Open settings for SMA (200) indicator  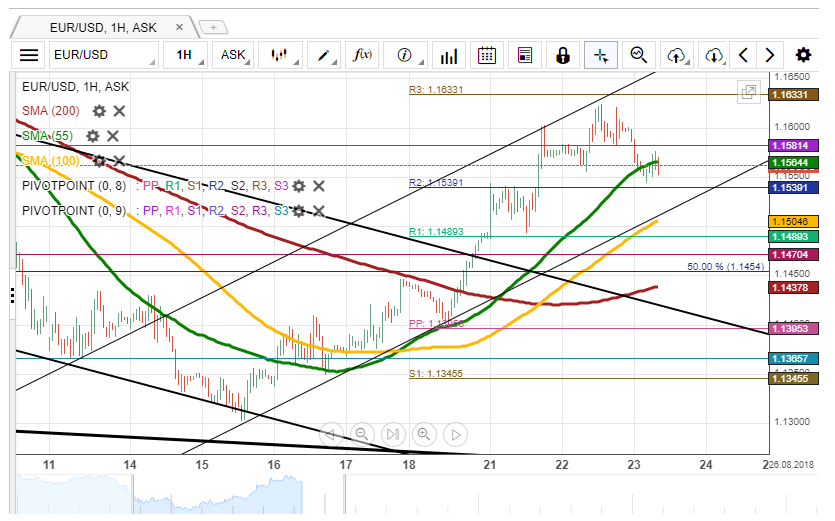point(99,111)
